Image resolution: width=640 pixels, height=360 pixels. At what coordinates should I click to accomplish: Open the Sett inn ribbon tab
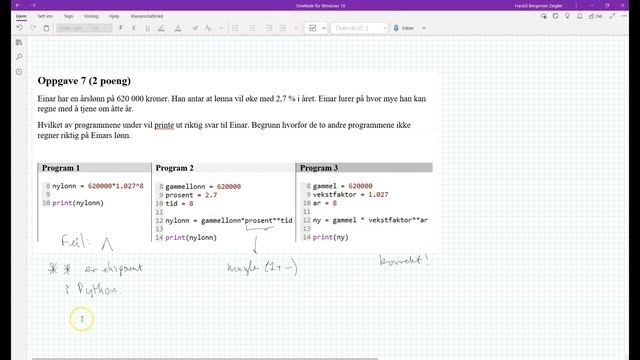pyautogui.click(x=45, y=16)
